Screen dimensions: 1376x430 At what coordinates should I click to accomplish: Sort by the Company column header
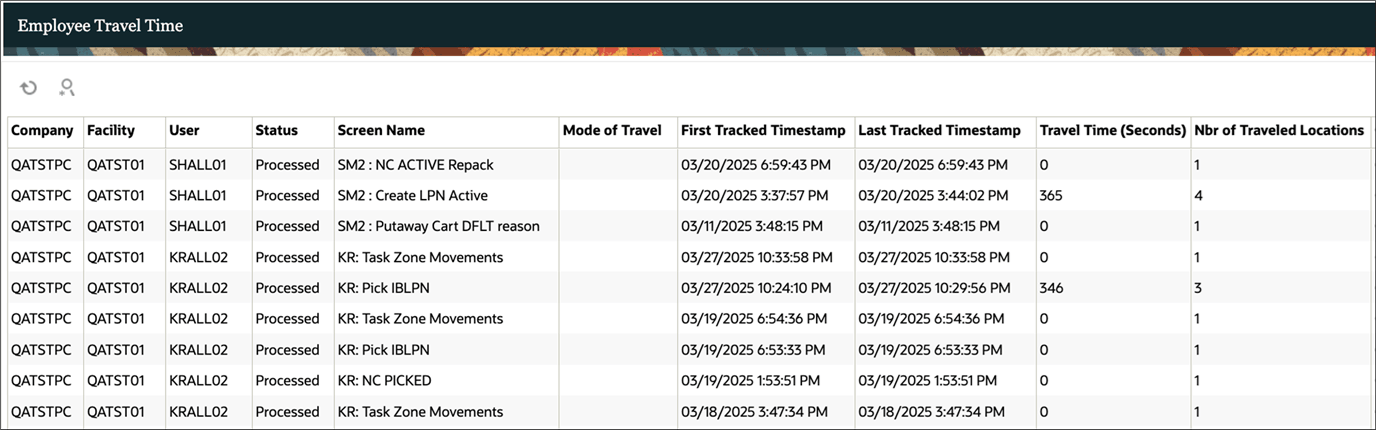42,131
